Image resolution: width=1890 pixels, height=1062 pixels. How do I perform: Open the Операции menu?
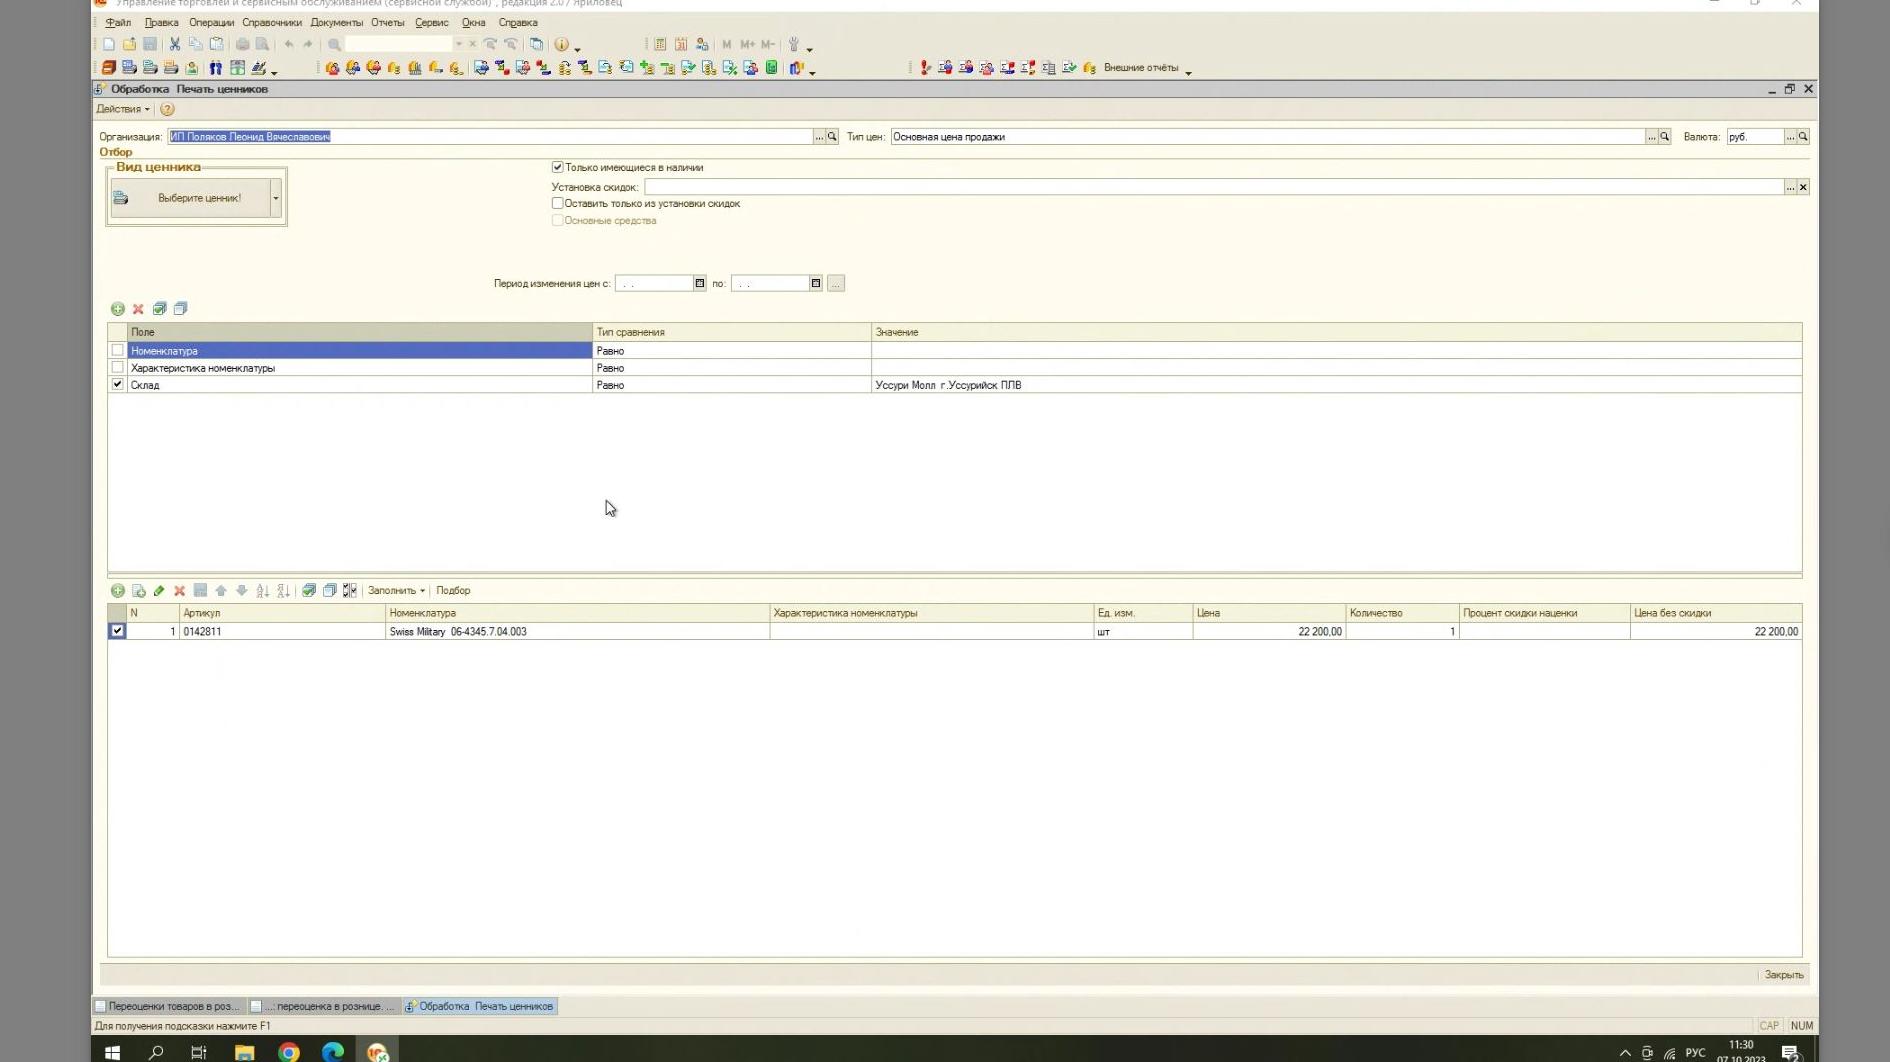point(211,22)
